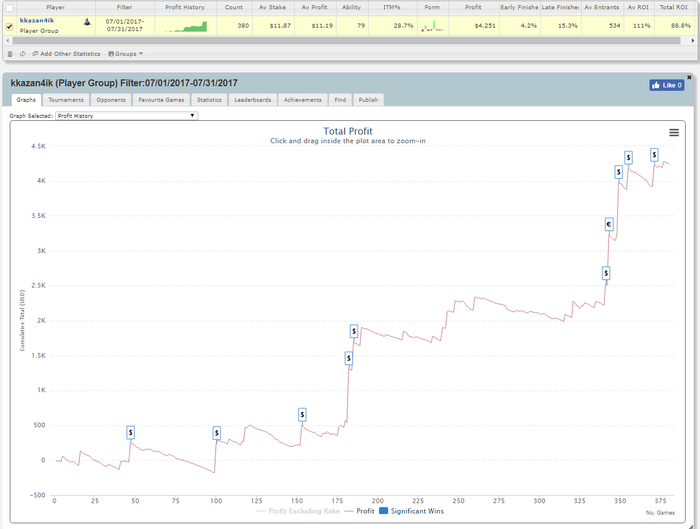Uncheck the kkazan4ik row checkbox
This screenshot has height=529, width=700.
point(9,26)
